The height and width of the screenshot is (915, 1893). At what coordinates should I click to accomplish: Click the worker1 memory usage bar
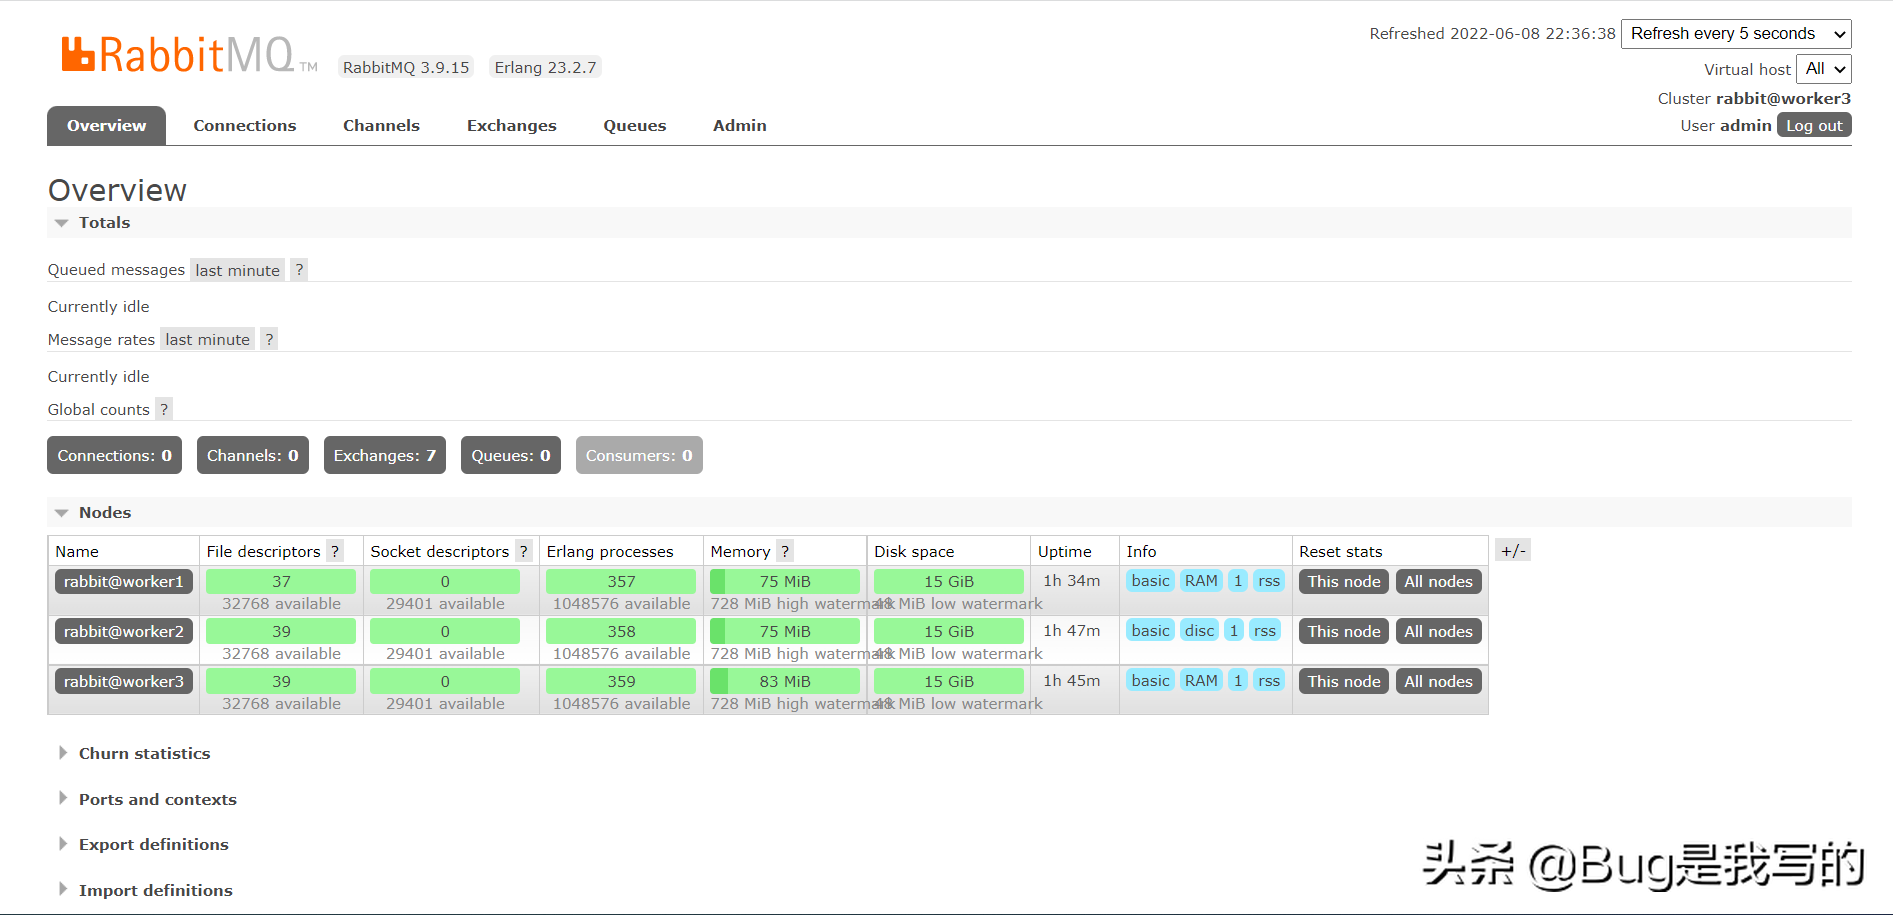[785, 581]
